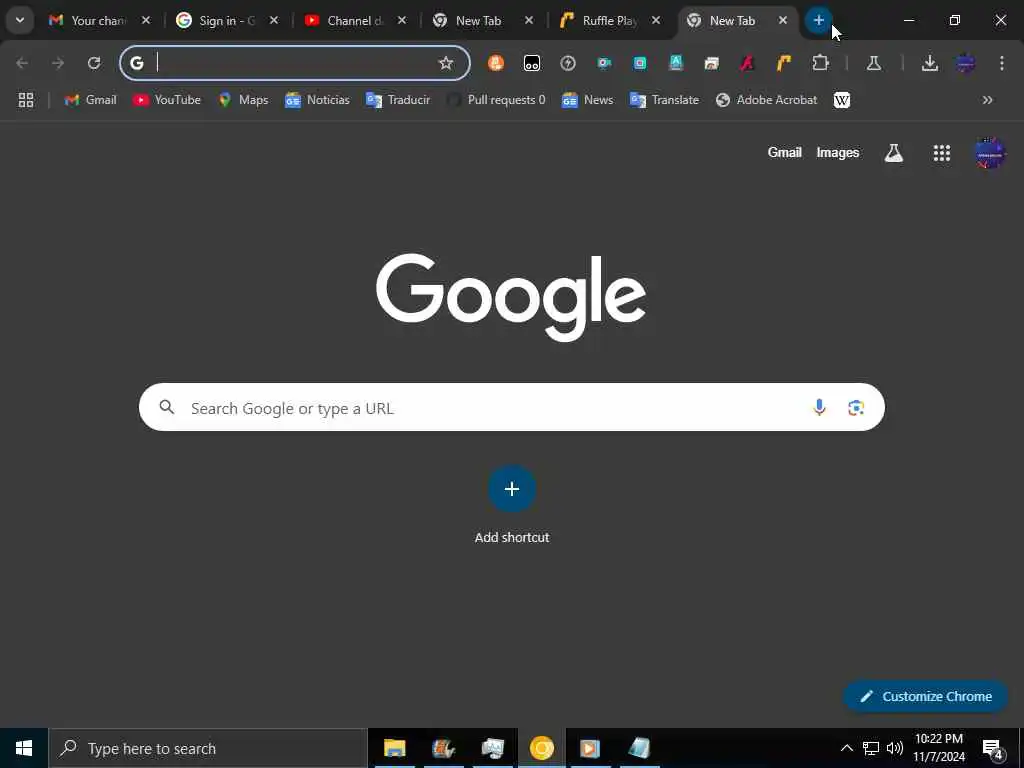Open a new tab with the plus button

click(x=818, y=20)
